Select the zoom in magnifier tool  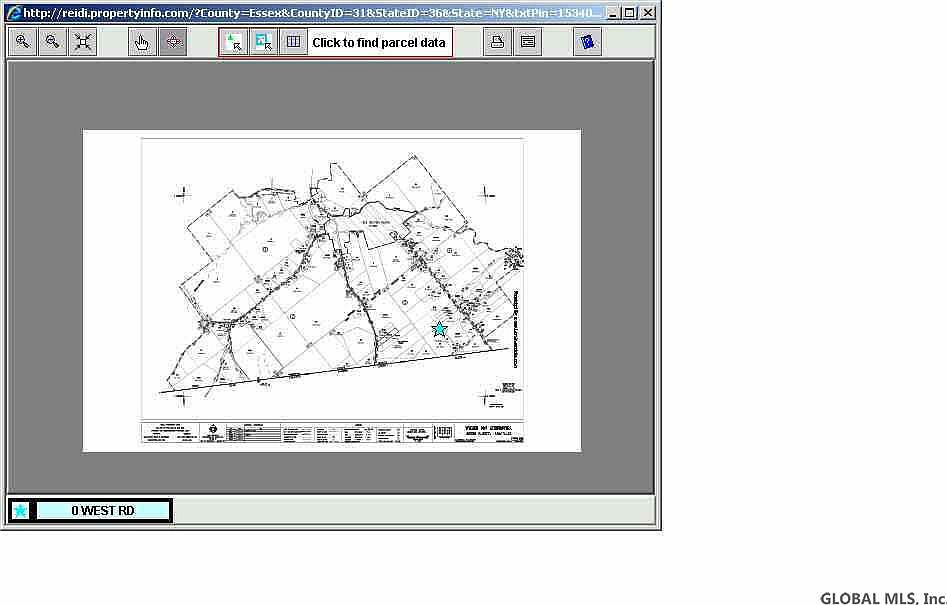23,42
